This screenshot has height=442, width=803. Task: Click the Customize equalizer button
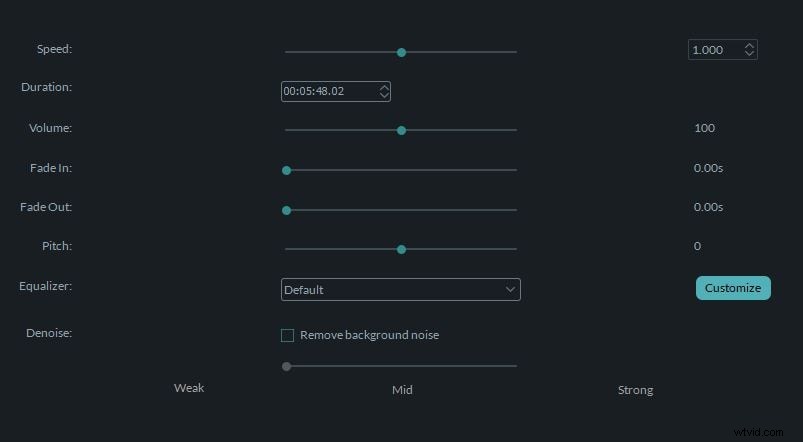click(x=733, y=288)
